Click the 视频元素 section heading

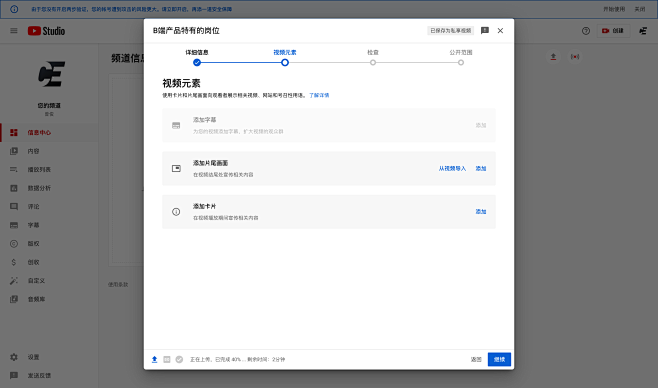pyautogui.click(x=181, y=83)
